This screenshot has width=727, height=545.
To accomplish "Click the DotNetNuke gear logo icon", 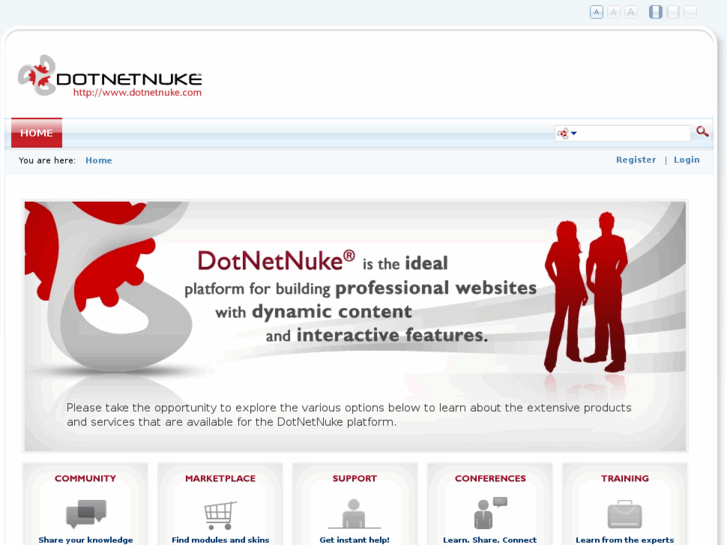I will pyautogui.click(x=37, y=76).
